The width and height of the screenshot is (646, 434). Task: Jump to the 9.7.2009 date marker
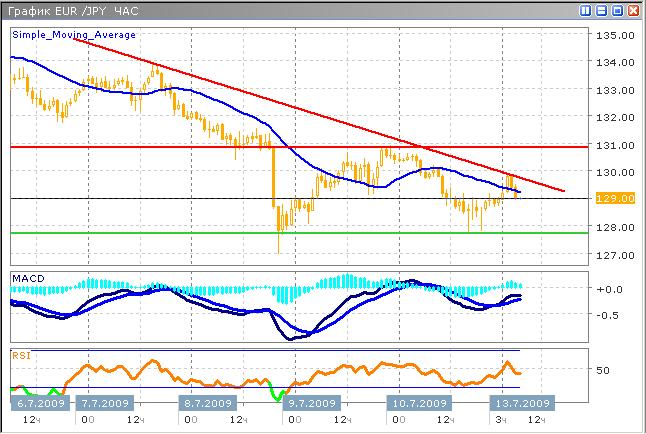[x=312, y=403]
